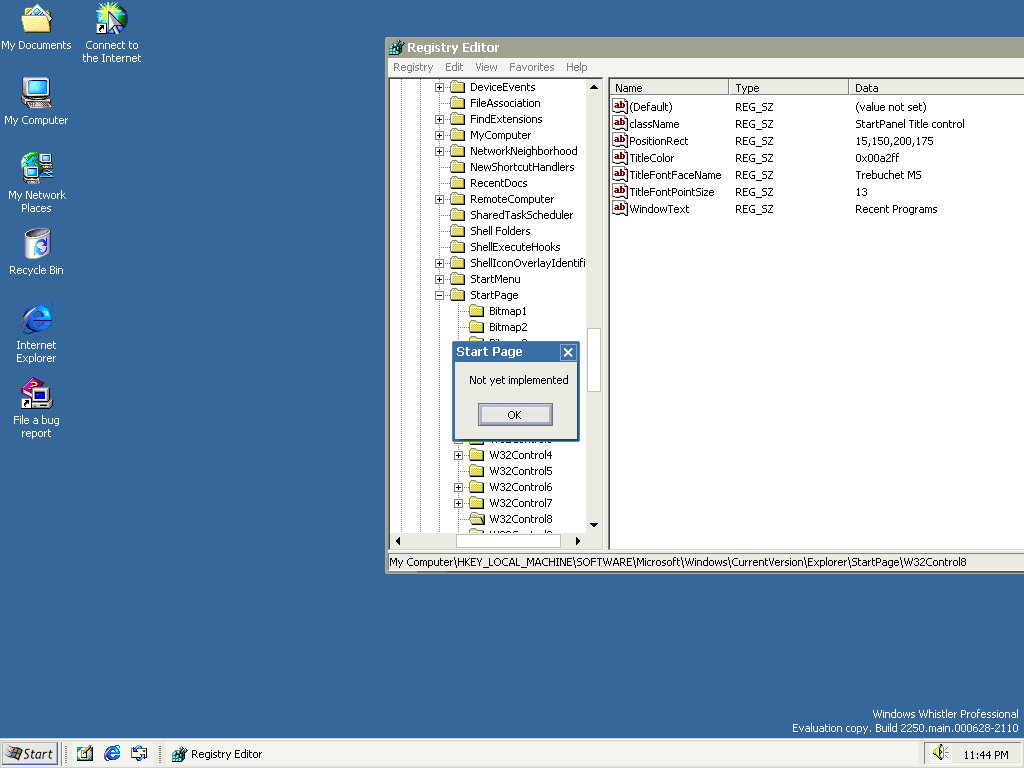Close the Start Page dialog
The width and height of the screenshot is (1024, 768).
tap(568, 352)
